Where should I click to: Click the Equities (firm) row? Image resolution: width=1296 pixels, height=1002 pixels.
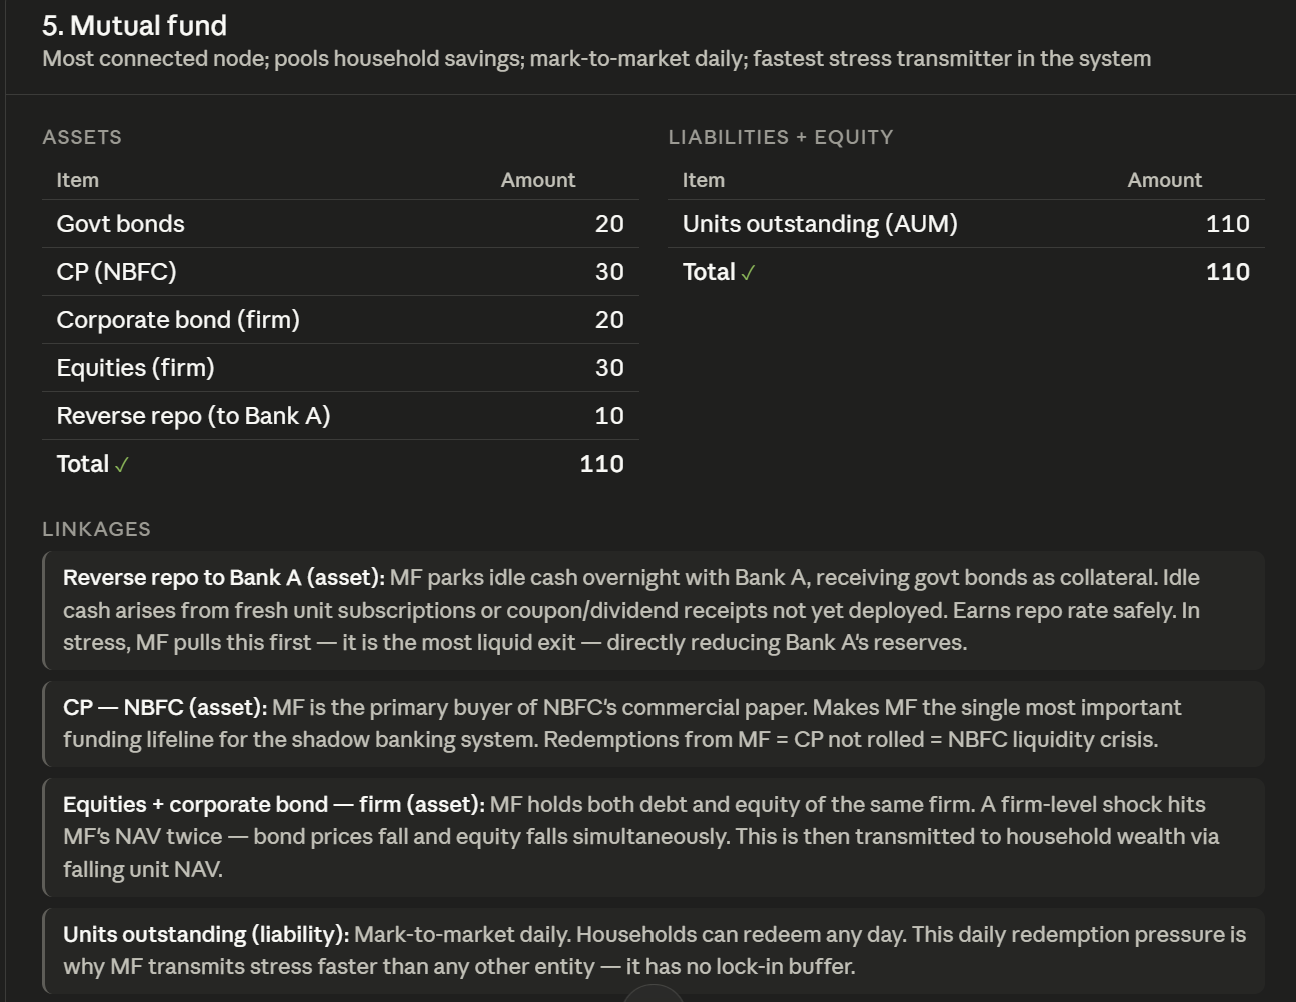340,368
